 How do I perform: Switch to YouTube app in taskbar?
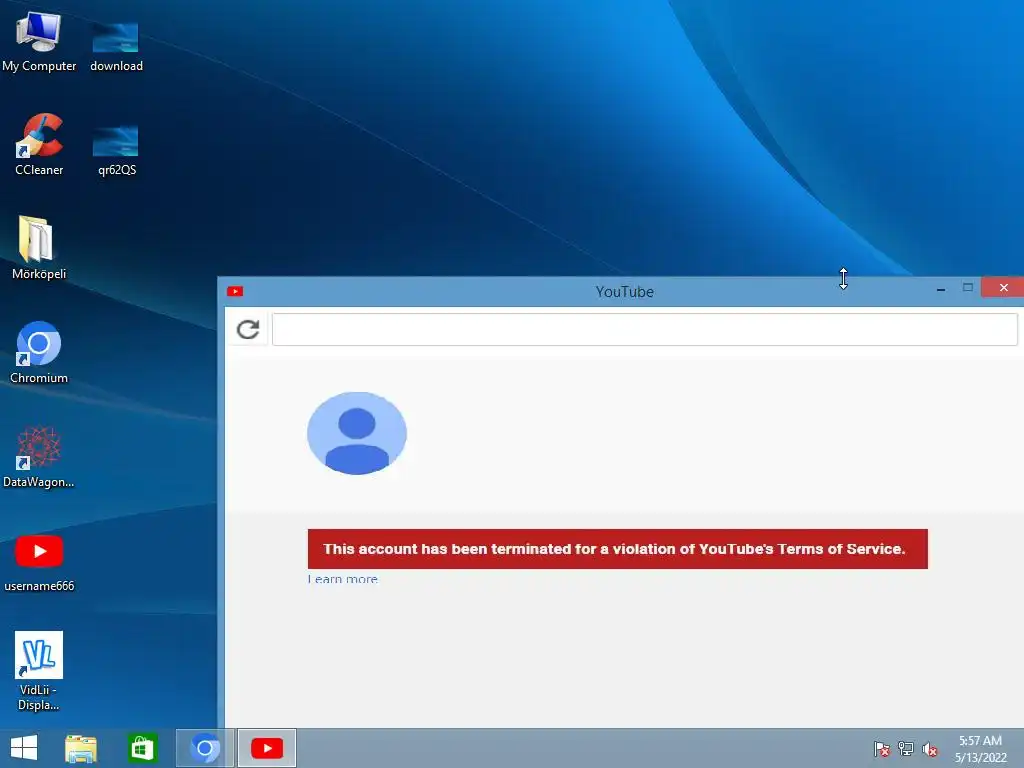pyautogui.click(x=266, y=748)
